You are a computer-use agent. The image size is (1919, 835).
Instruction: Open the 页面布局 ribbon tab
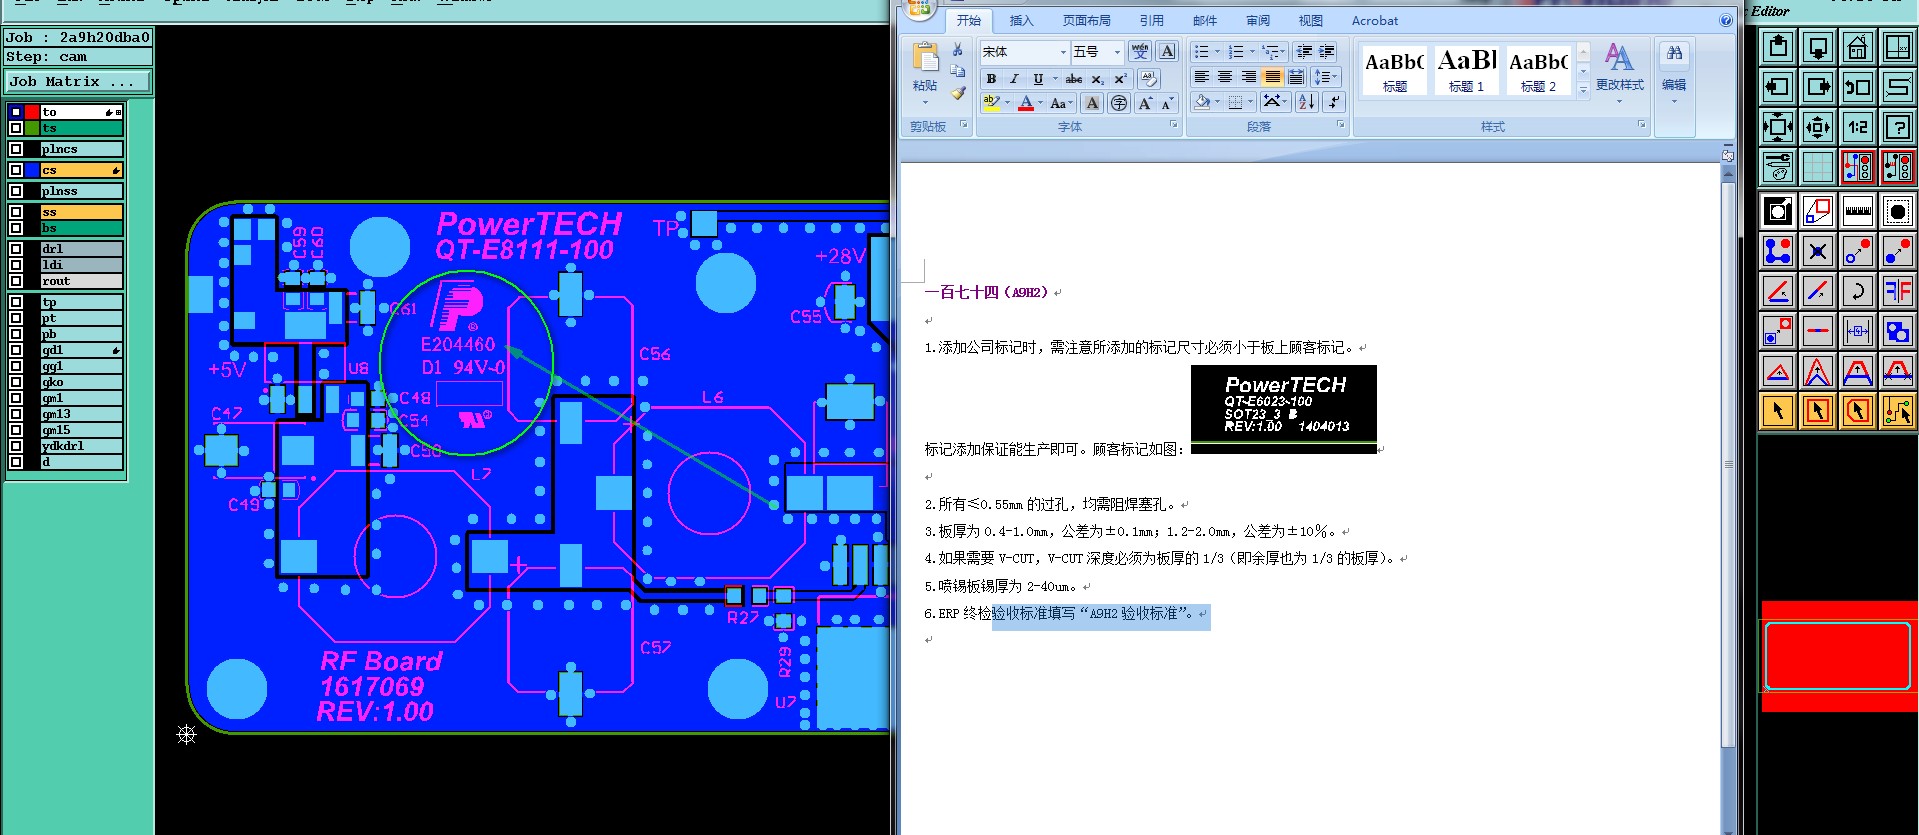(1087, 20)
